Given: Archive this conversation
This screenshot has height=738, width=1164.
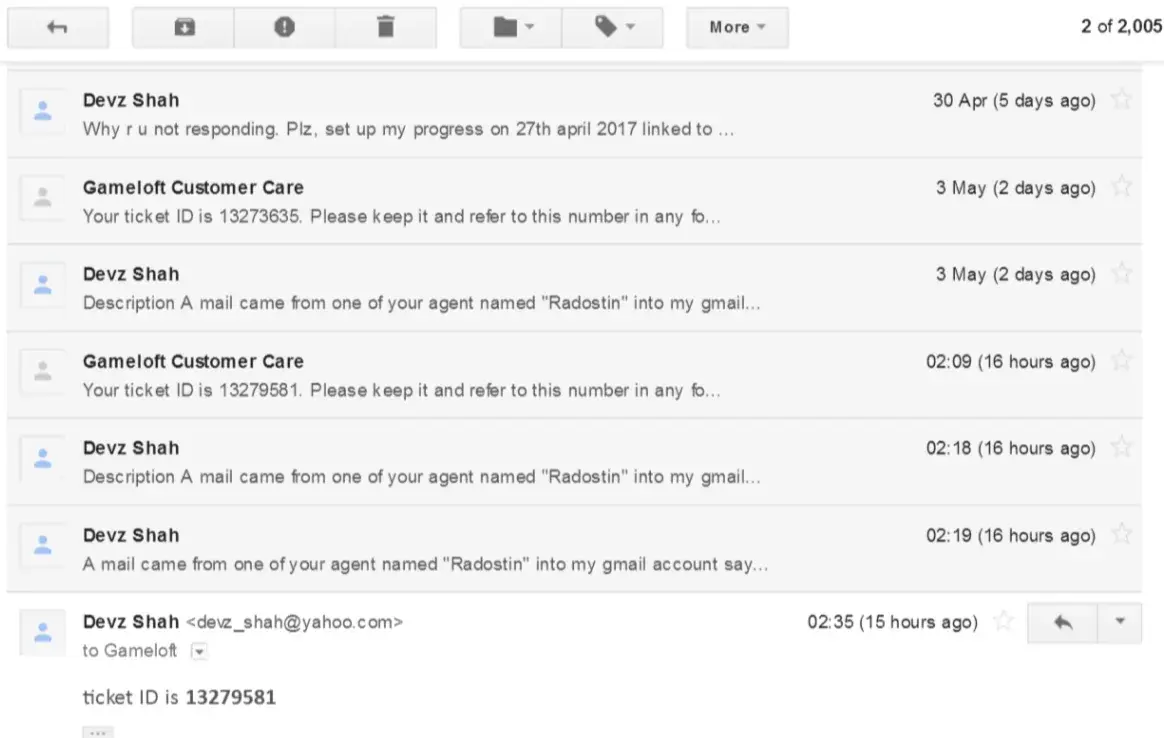Looking at the screenshot, I should pyautogui.click(x=184, y=28).
